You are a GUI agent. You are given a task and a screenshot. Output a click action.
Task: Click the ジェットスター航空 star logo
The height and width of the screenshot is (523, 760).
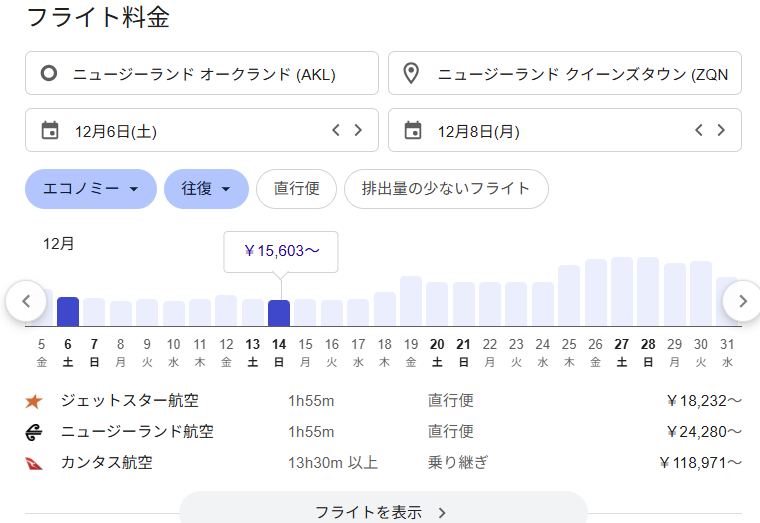34,402
